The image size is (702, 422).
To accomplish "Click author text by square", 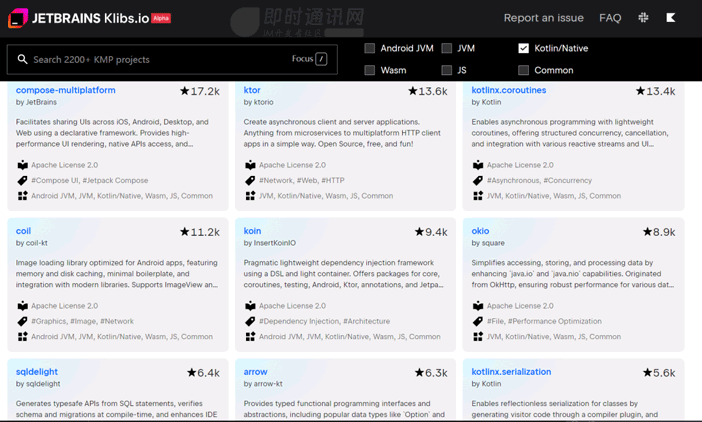I will click(x=488, y=243).
